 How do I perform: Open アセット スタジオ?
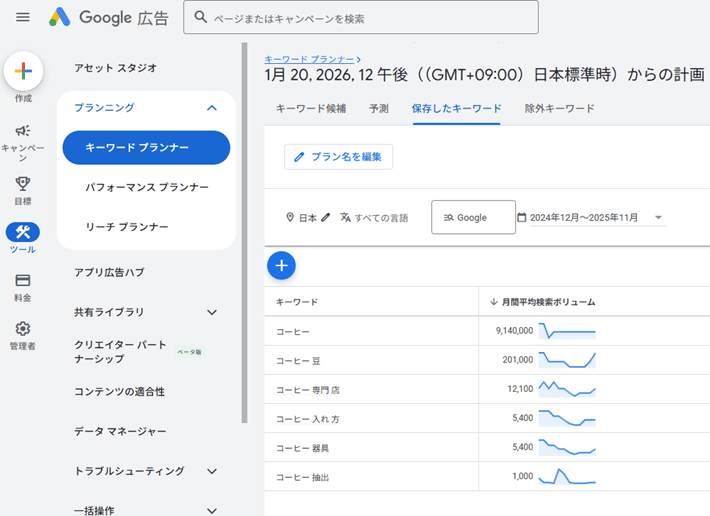point(115,68)
